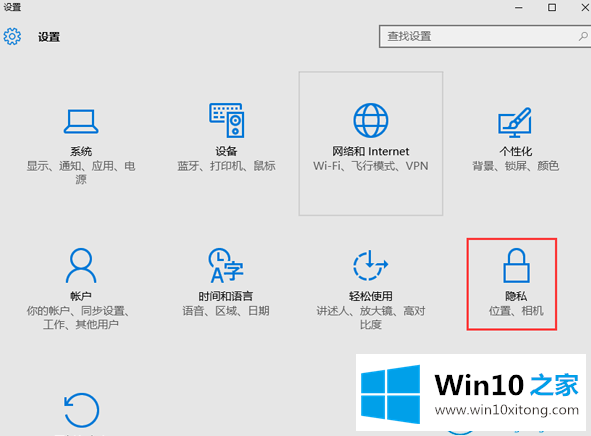Click the 个性化 label text
Screen dimensions: 591x436
[515, 151]
